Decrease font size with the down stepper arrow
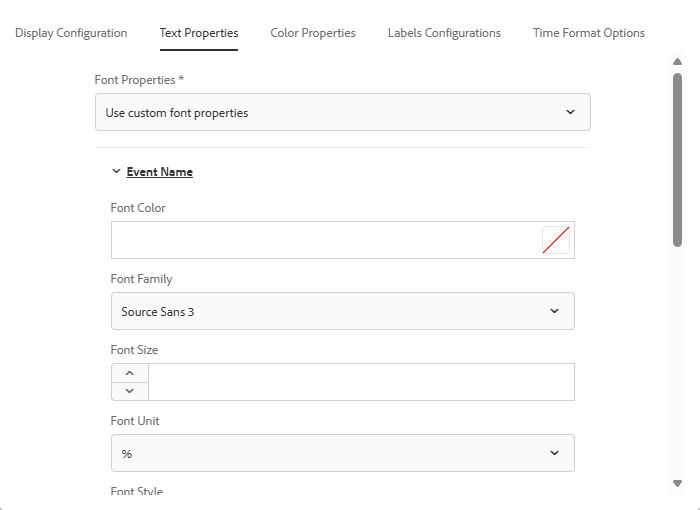The width and height of the screenshot is (700, 510). (129, 391)
